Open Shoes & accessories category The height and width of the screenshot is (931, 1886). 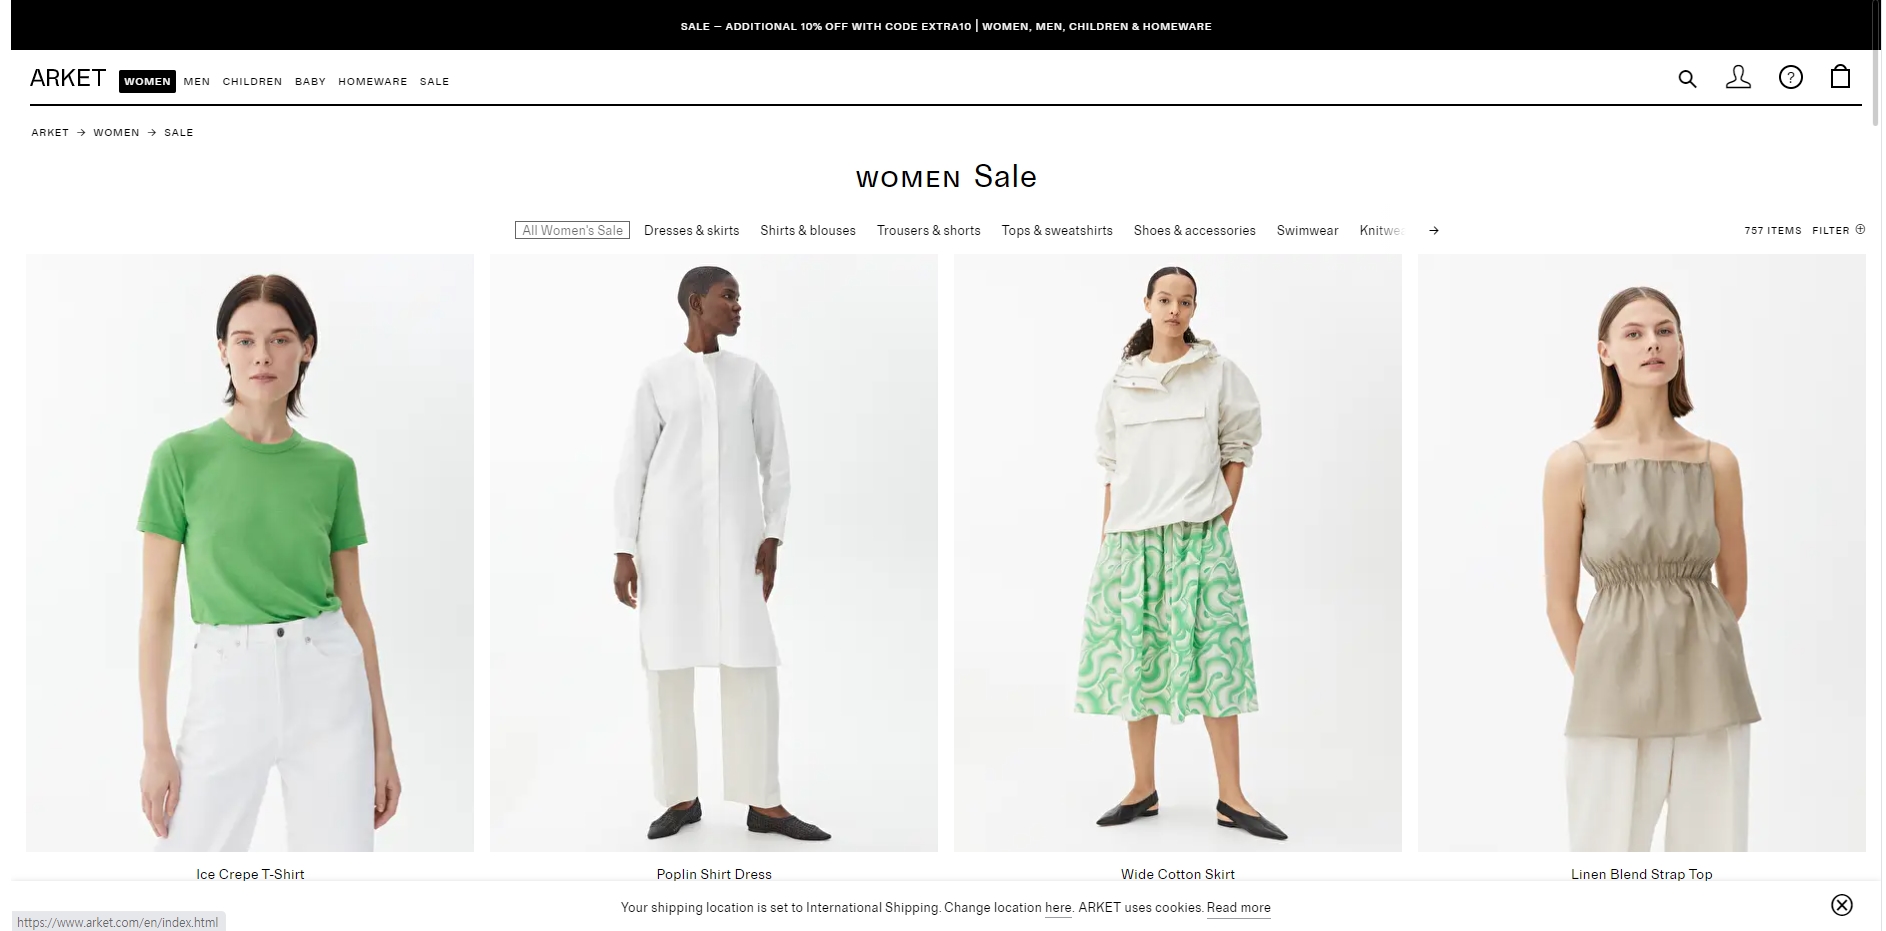pyautogui.click(x=1194, y=230)
